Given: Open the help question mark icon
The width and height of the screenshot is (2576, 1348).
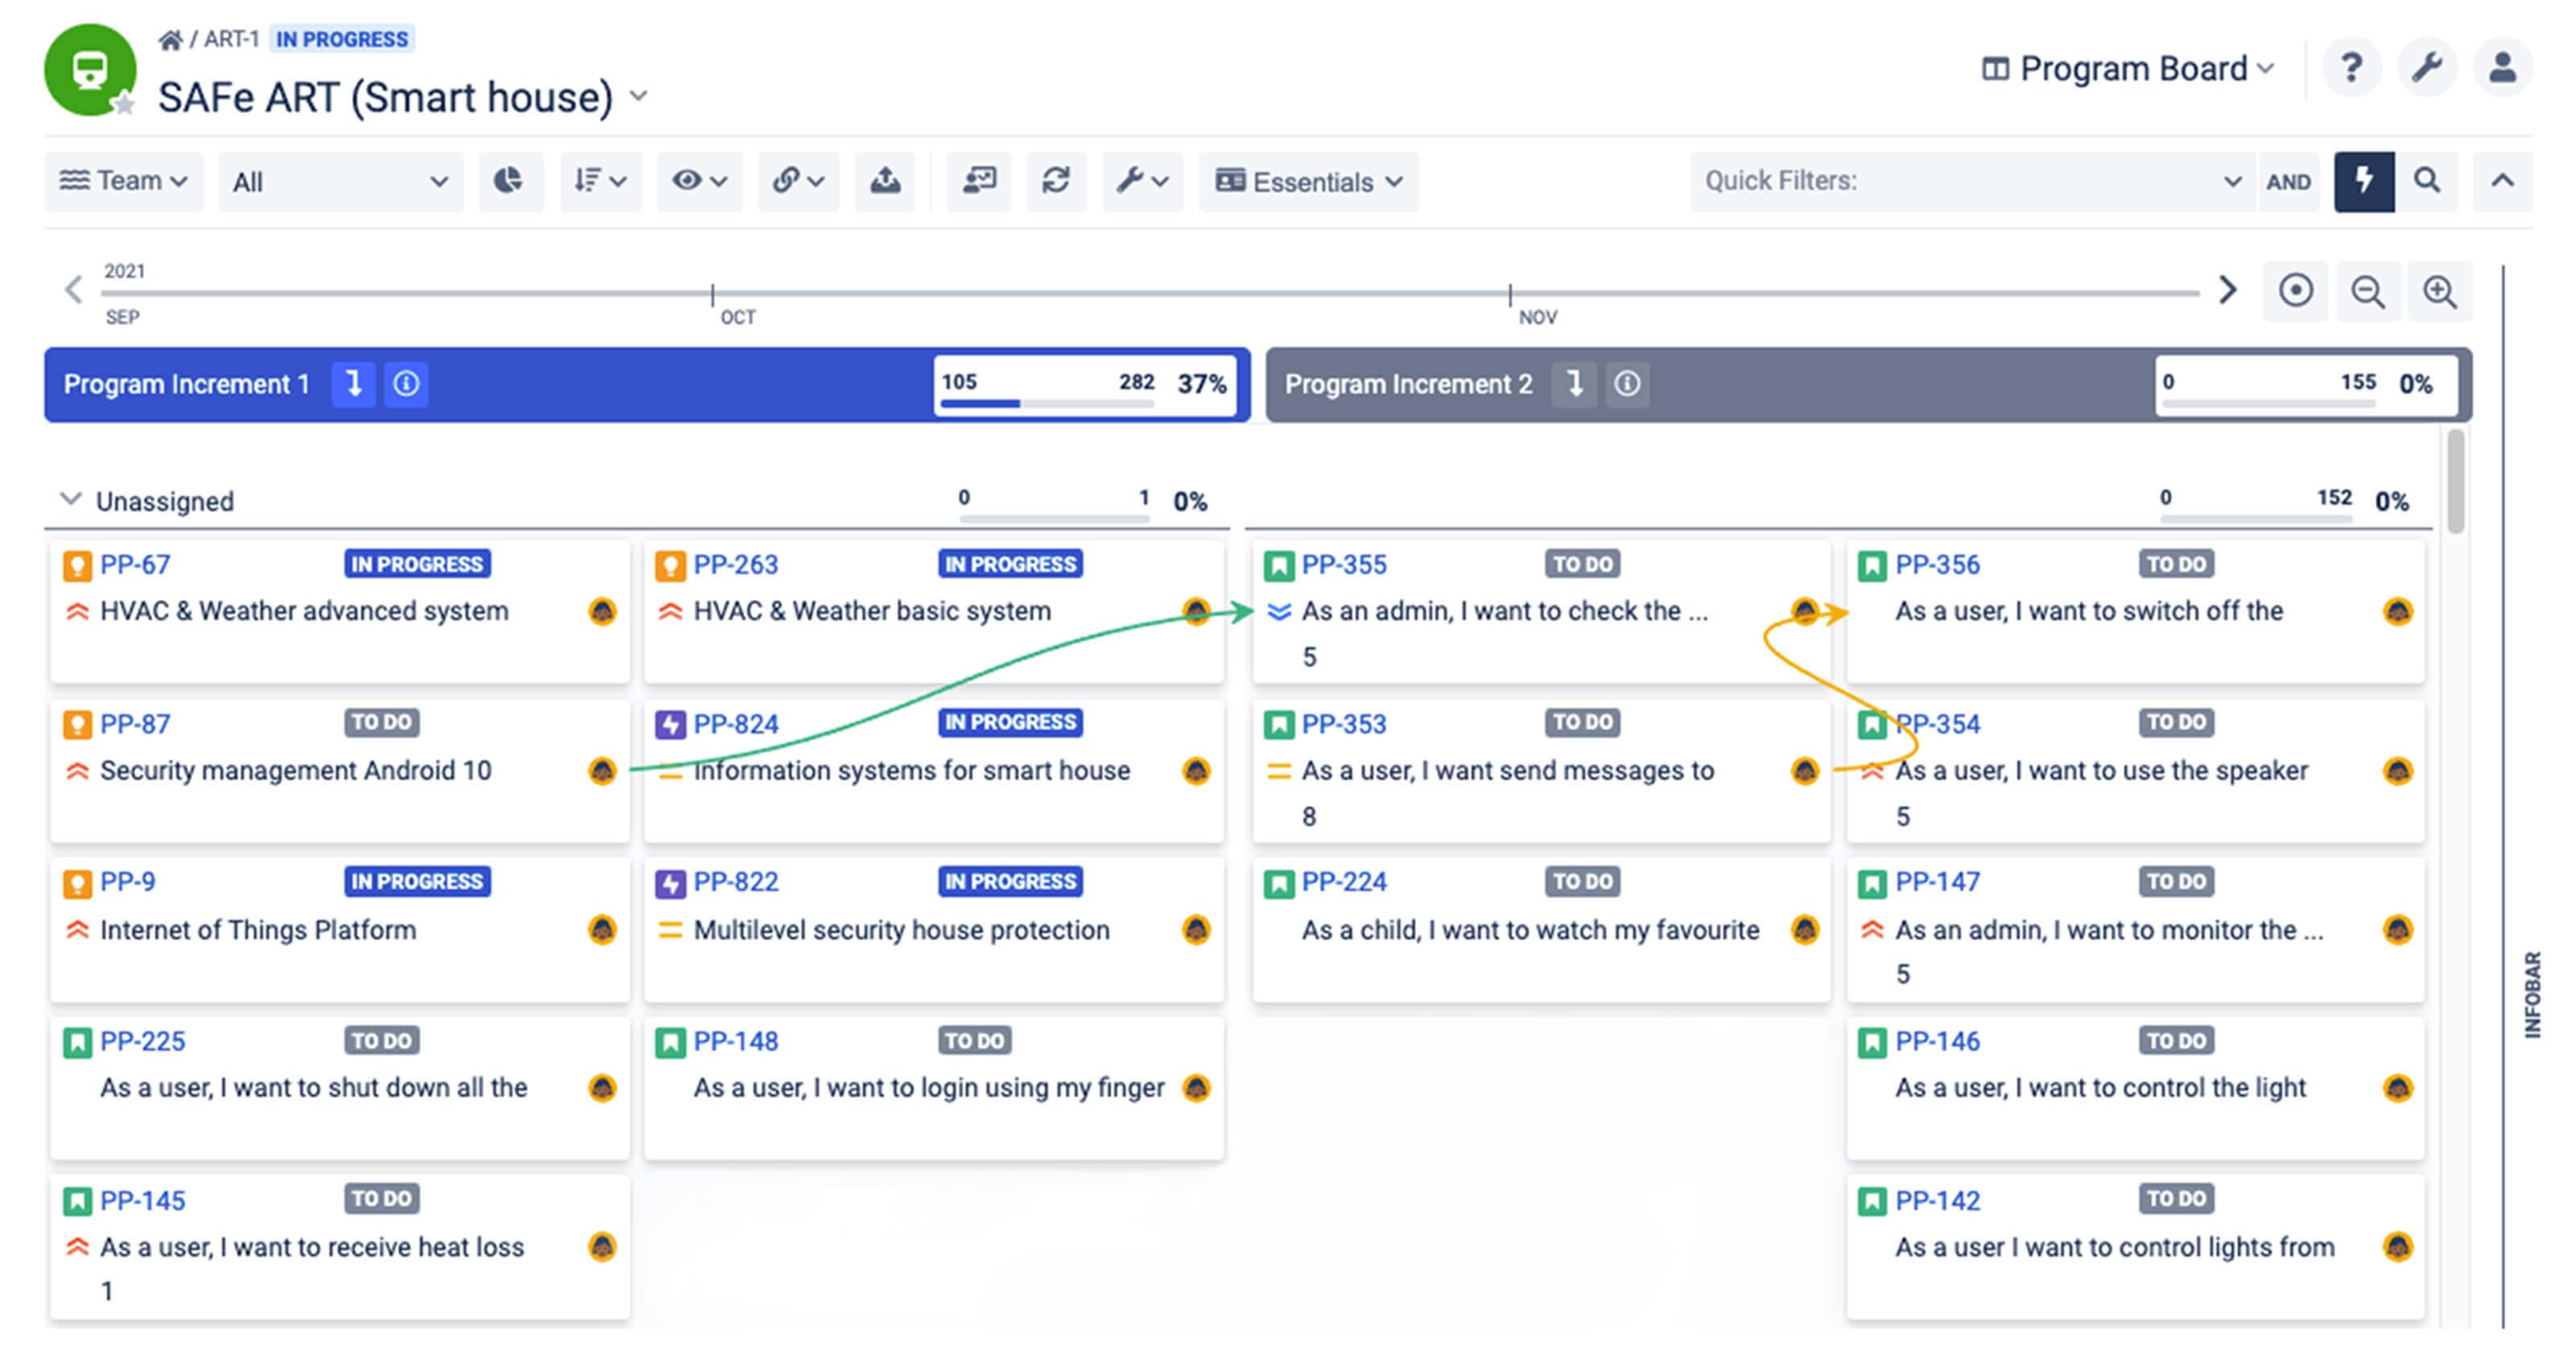Looking at the screenshot, I should pos(2351,68).
